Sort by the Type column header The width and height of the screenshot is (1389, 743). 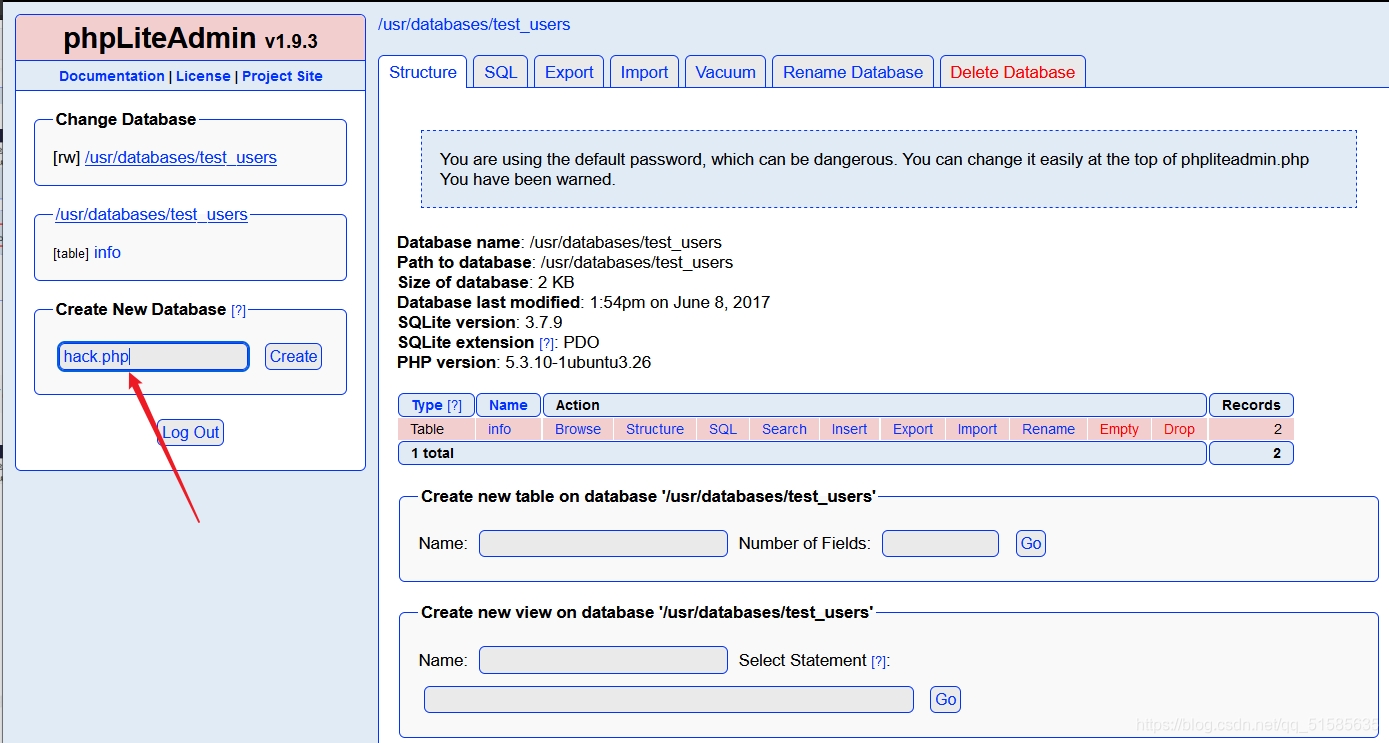tap(427, 405)
